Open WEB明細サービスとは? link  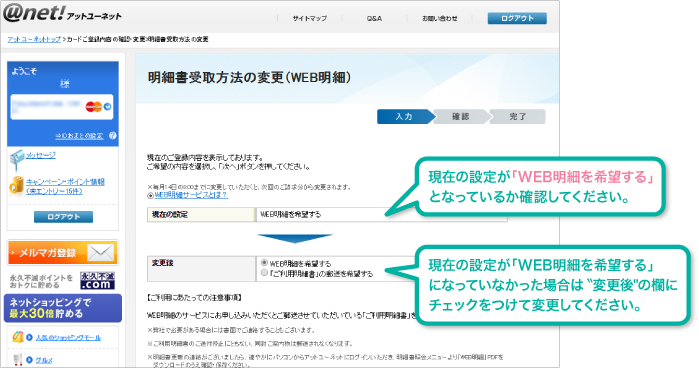tap(191, 195)
